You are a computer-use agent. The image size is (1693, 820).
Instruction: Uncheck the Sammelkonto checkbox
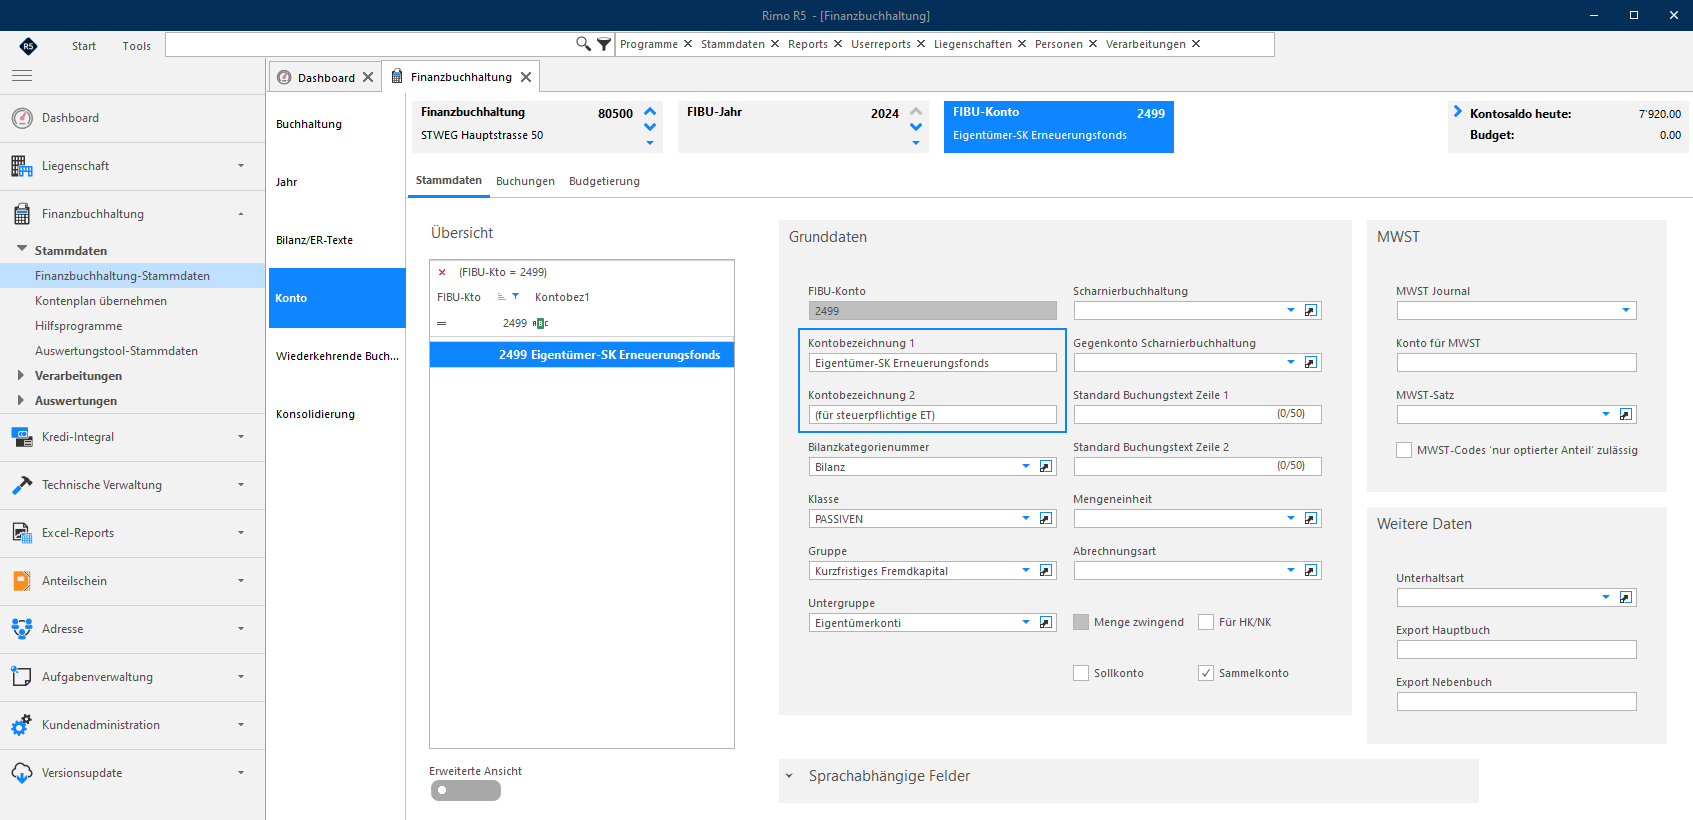pos(1206,673)
